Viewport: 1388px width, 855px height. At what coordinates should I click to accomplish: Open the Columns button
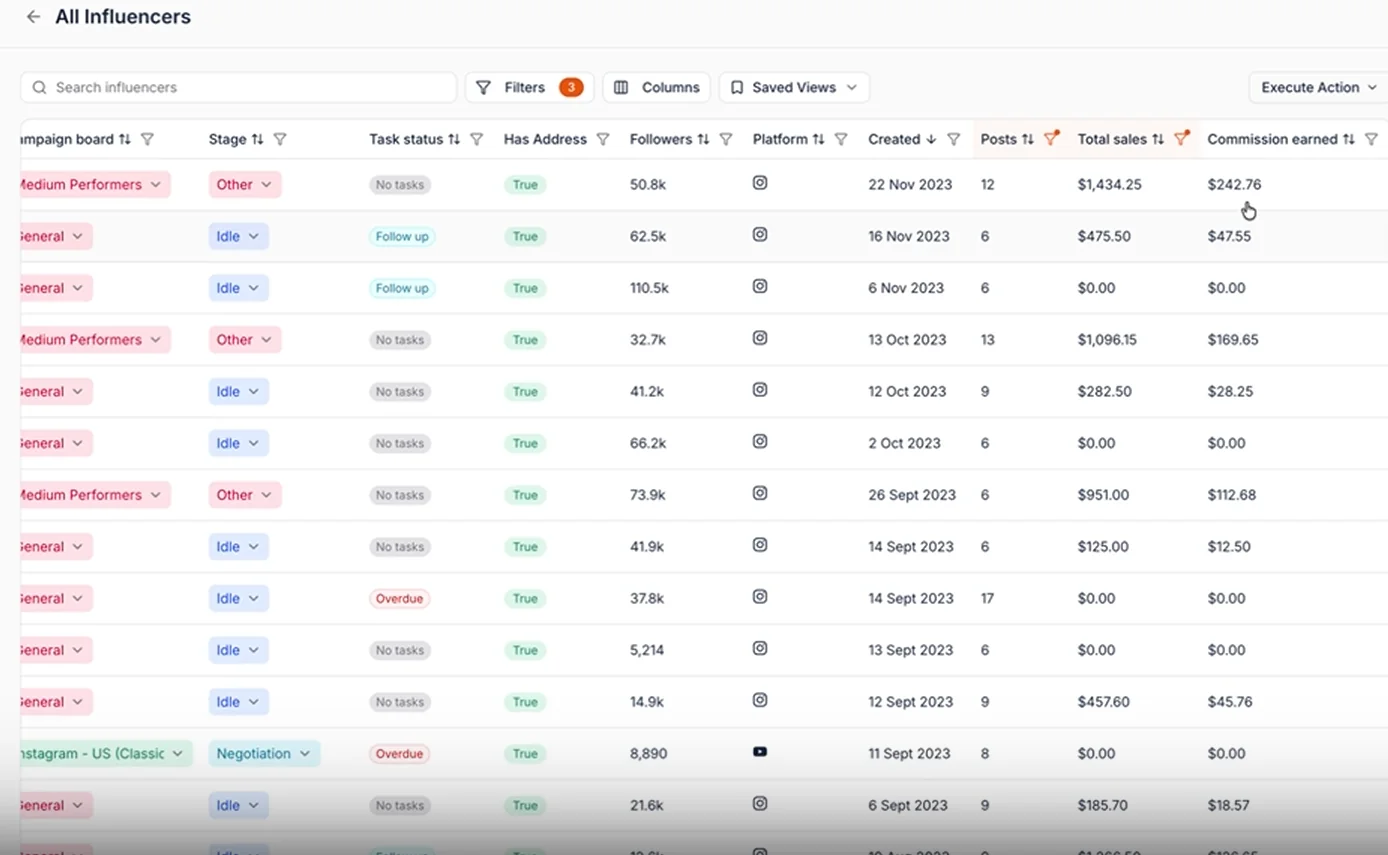(x=656, y=88)
